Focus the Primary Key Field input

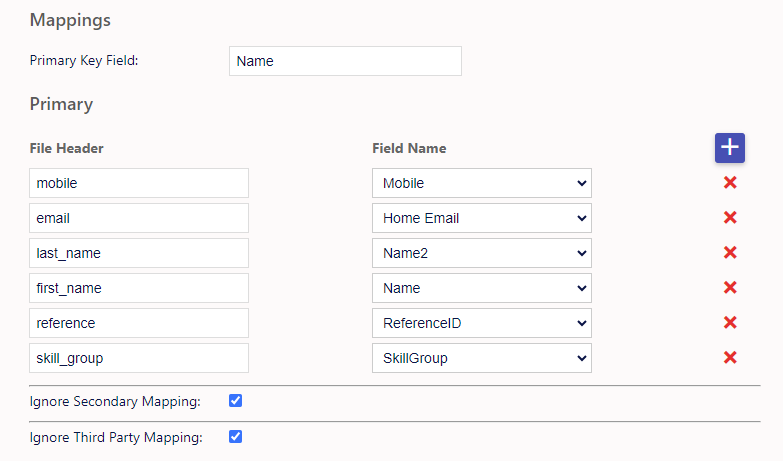tap(345, 61)
